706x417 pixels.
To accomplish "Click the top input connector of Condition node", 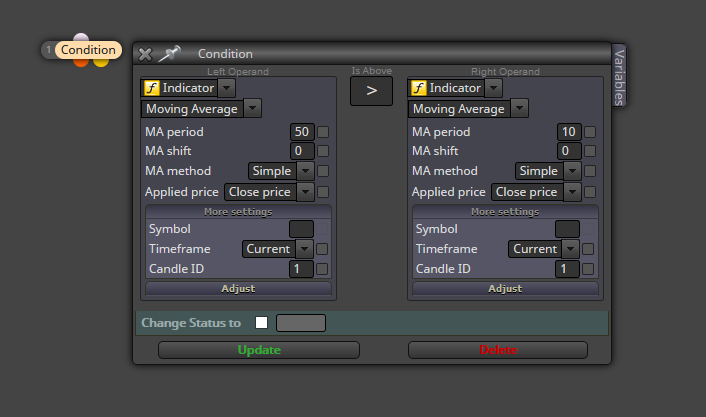I will pos(81,37).
